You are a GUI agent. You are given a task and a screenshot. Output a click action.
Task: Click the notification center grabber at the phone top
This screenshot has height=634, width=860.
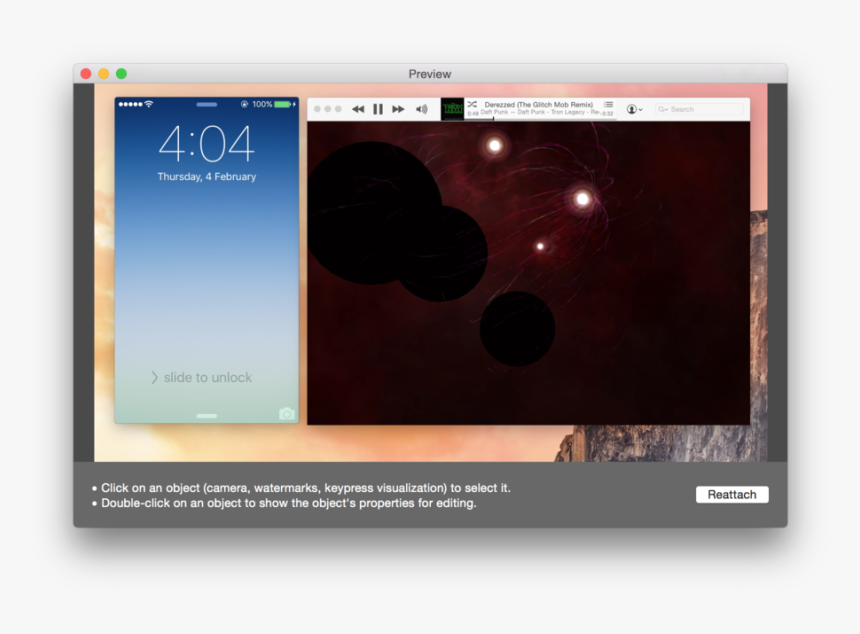(x=207, y=104)
